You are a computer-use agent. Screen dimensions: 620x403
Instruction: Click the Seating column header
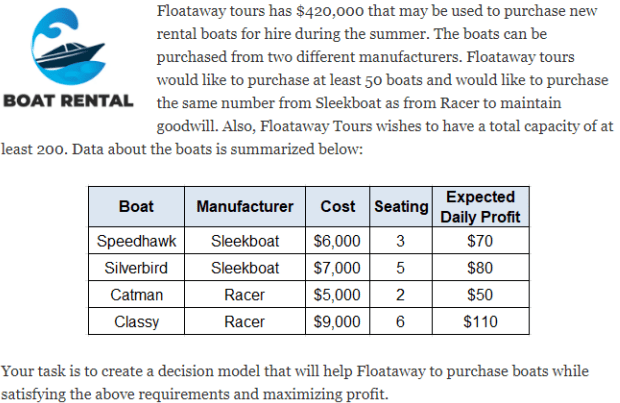400,207
